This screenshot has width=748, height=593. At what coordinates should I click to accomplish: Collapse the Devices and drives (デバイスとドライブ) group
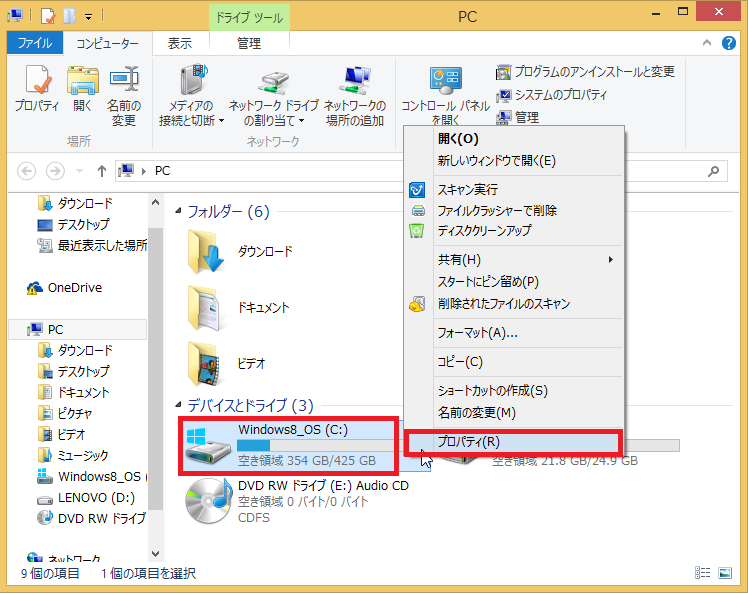click(x=178, y=405)
